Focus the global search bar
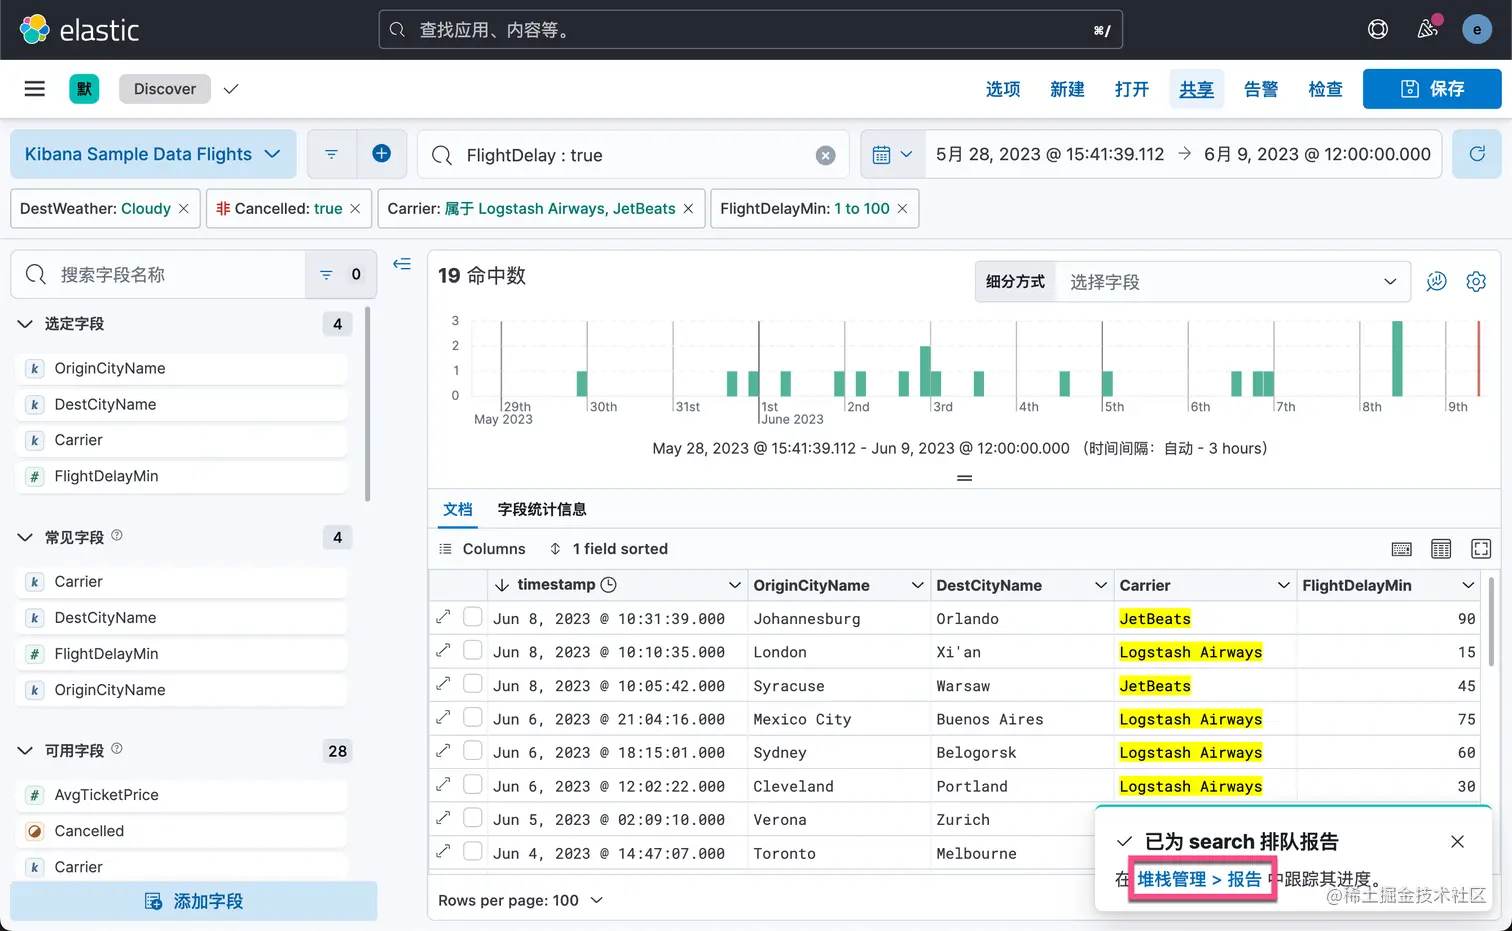This screenshot has height=931, width=1512. pos(750,30)
